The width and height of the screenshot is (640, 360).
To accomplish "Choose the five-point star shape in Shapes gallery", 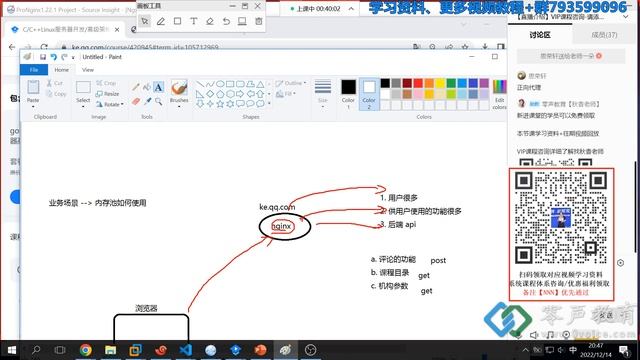I will pyautogui.click(x=220, y=104).
